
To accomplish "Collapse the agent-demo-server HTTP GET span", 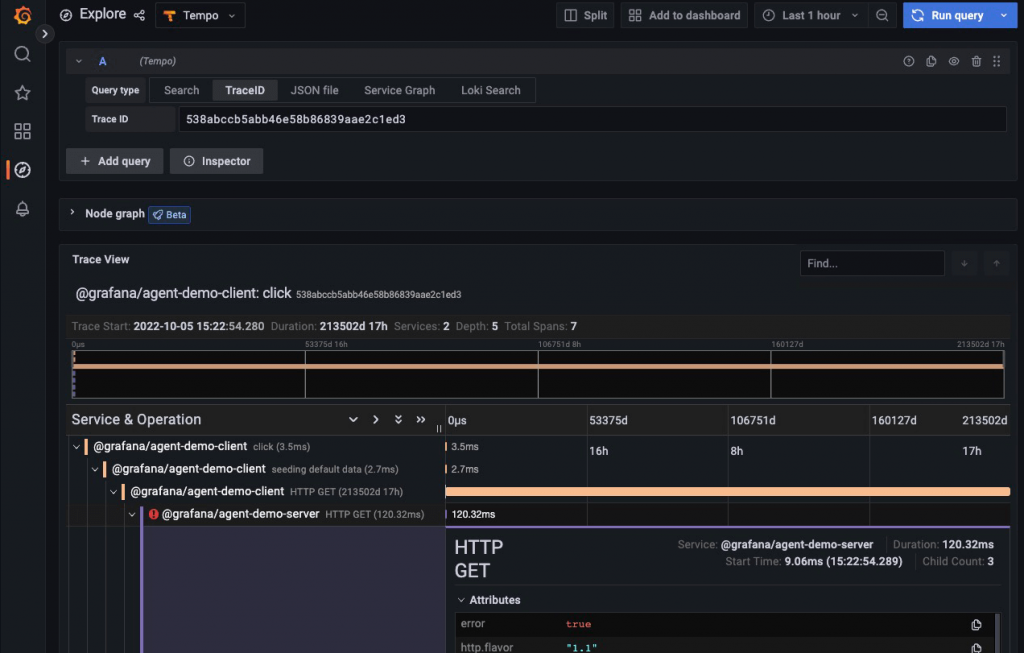I will coord(132,514).
